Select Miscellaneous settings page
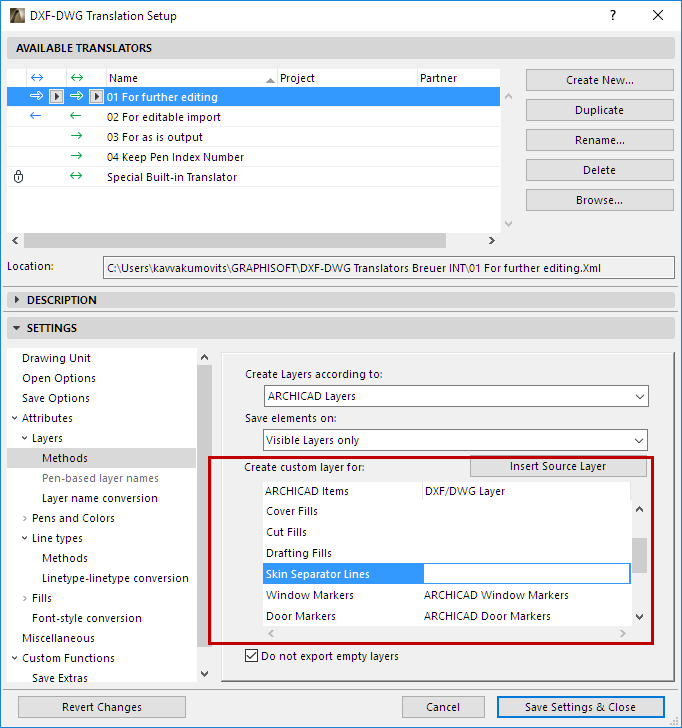Viewport: 682px width, 728px height. point(58,638)
